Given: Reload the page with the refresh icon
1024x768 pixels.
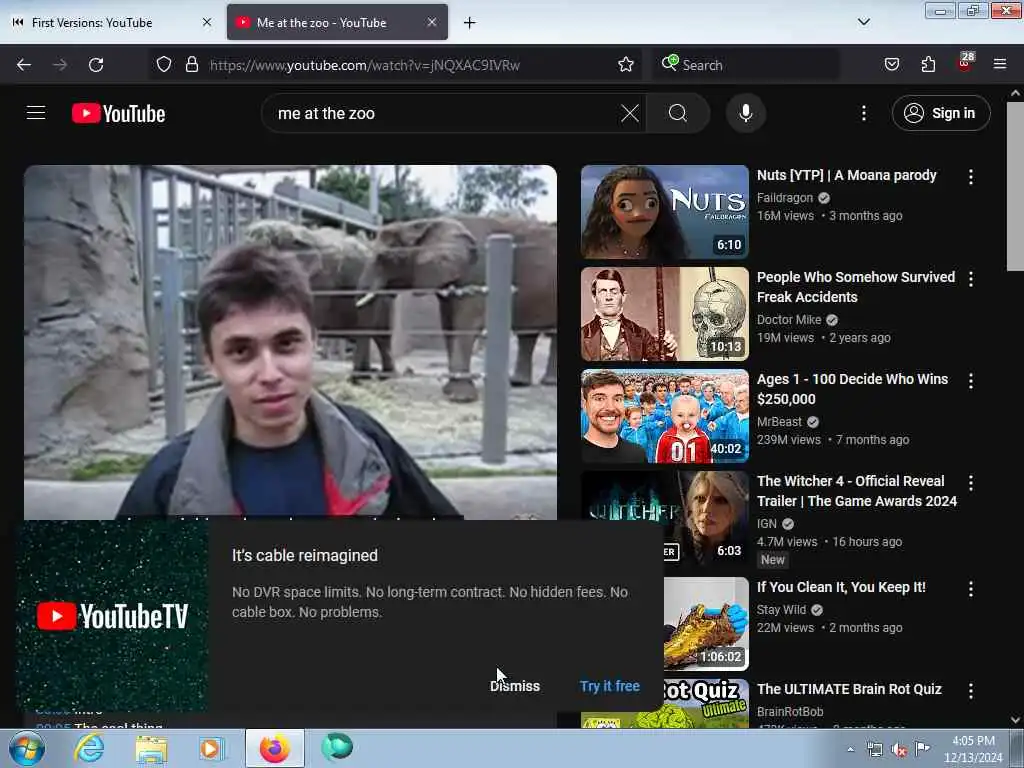Looking at the screenshot, I should pyautogui.click(x=96, y=65).
